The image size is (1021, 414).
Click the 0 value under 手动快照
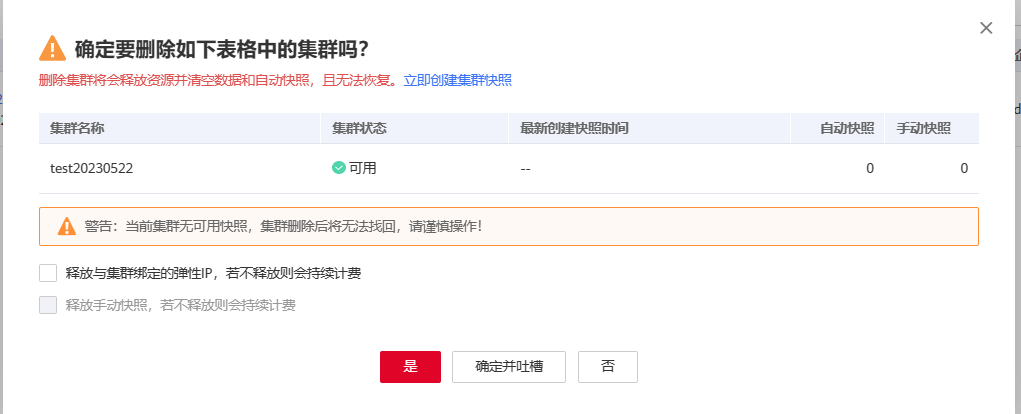point(964,169)
